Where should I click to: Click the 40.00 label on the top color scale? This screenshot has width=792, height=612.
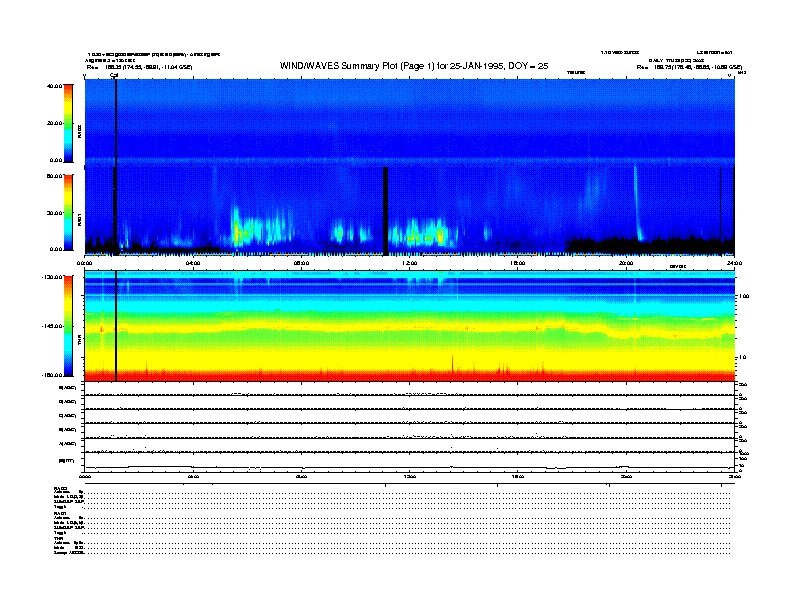point(54,86)
